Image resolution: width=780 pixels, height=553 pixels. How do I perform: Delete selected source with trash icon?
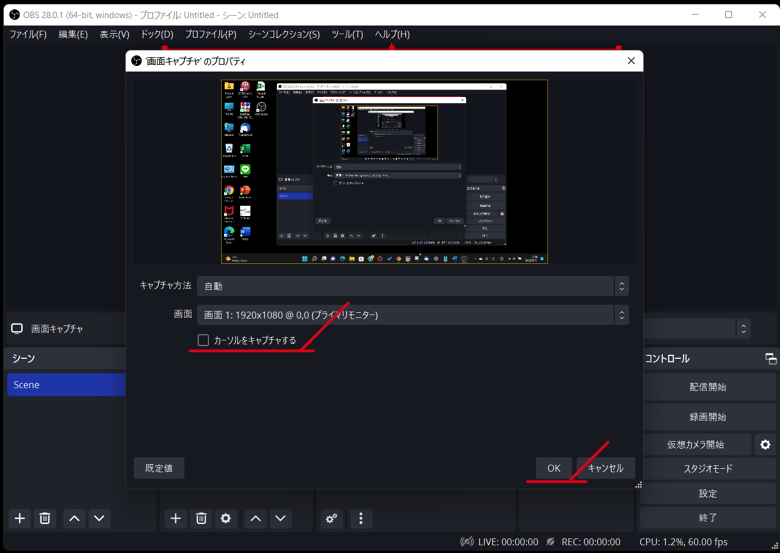pyautogui.click(x=201, y=518)
